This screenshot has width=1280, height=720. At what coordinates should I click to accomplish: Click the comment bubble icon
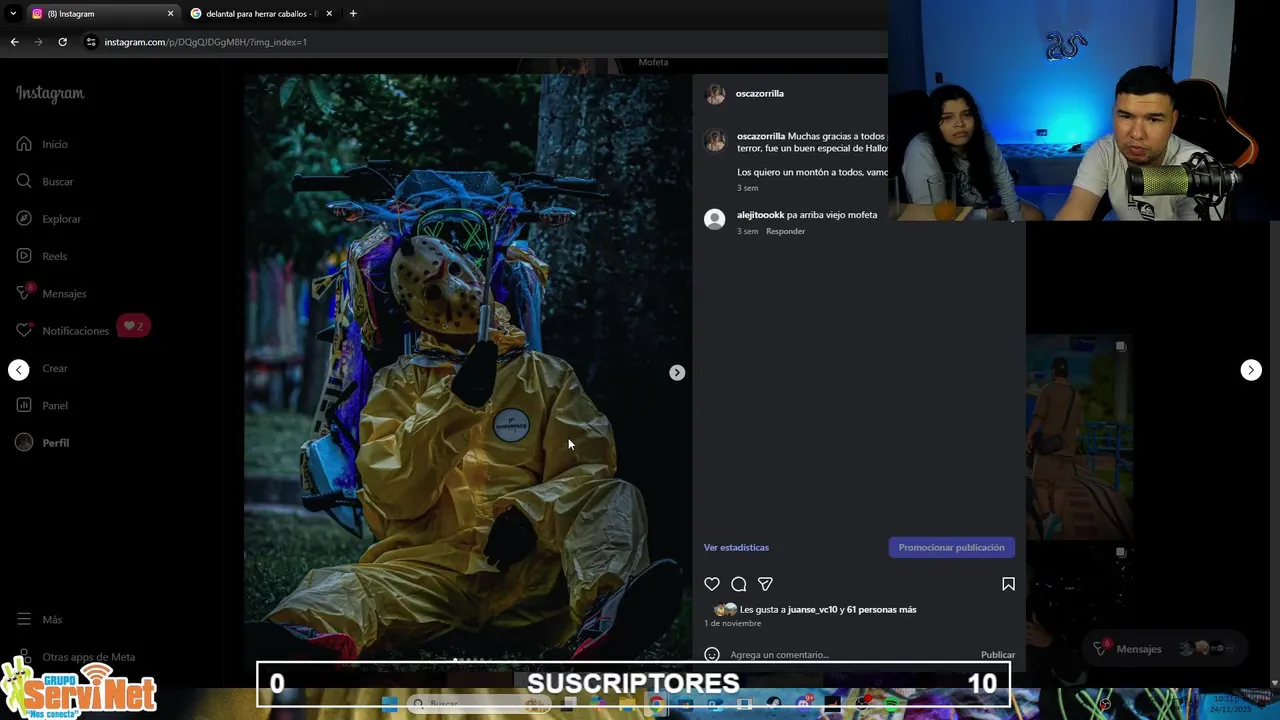(739, 584)
